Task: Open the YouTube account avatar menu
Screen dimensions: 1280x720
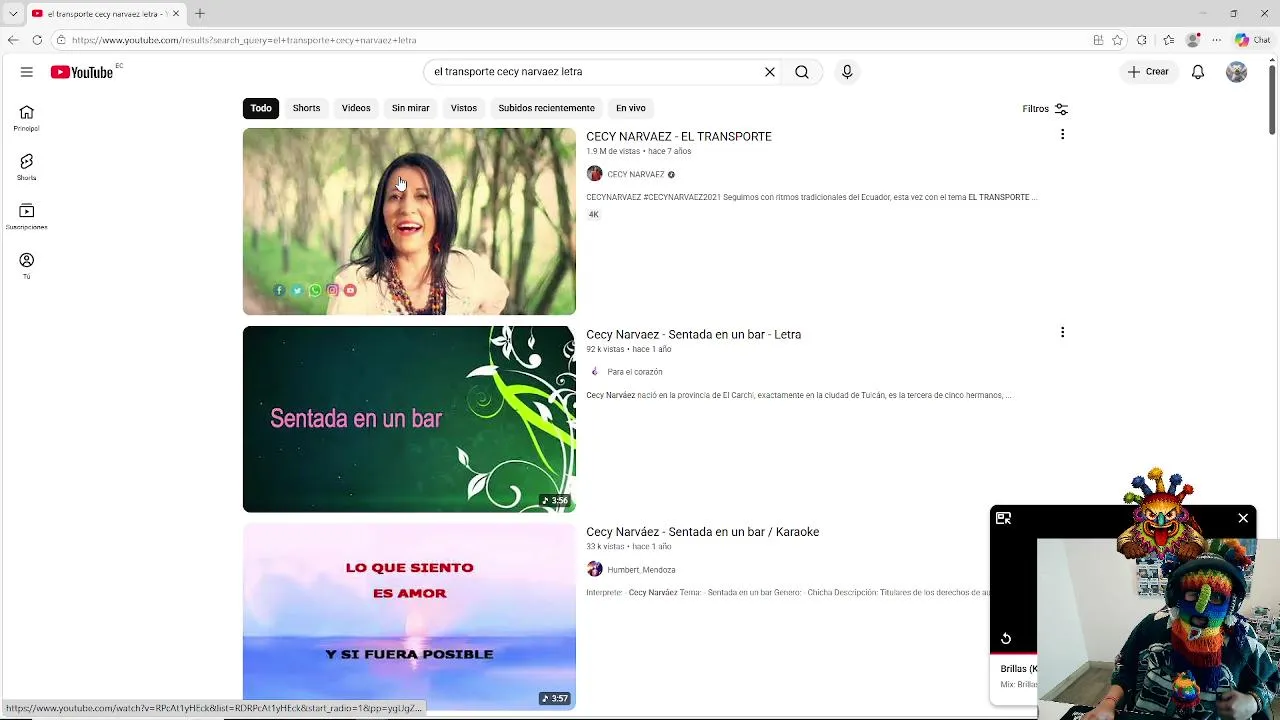Action: click(x=1237, y=72)
